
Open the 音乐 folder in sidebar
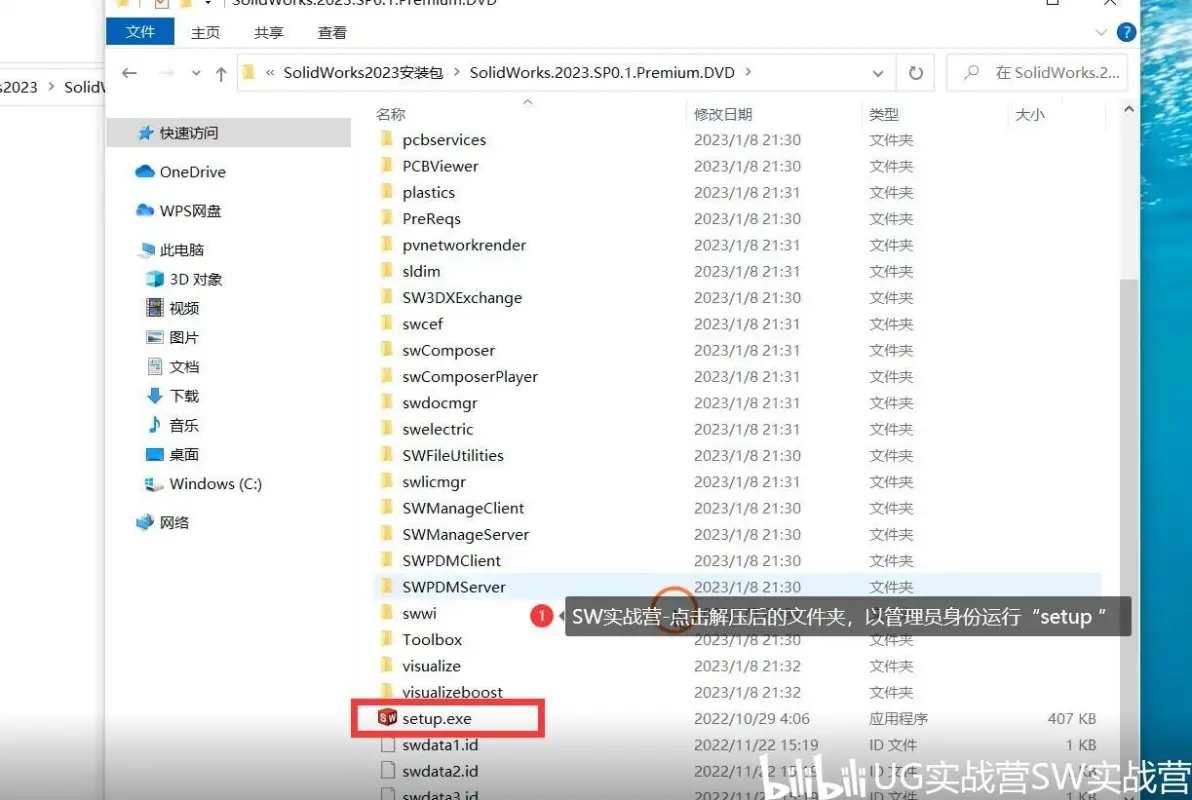coord(172,425)
